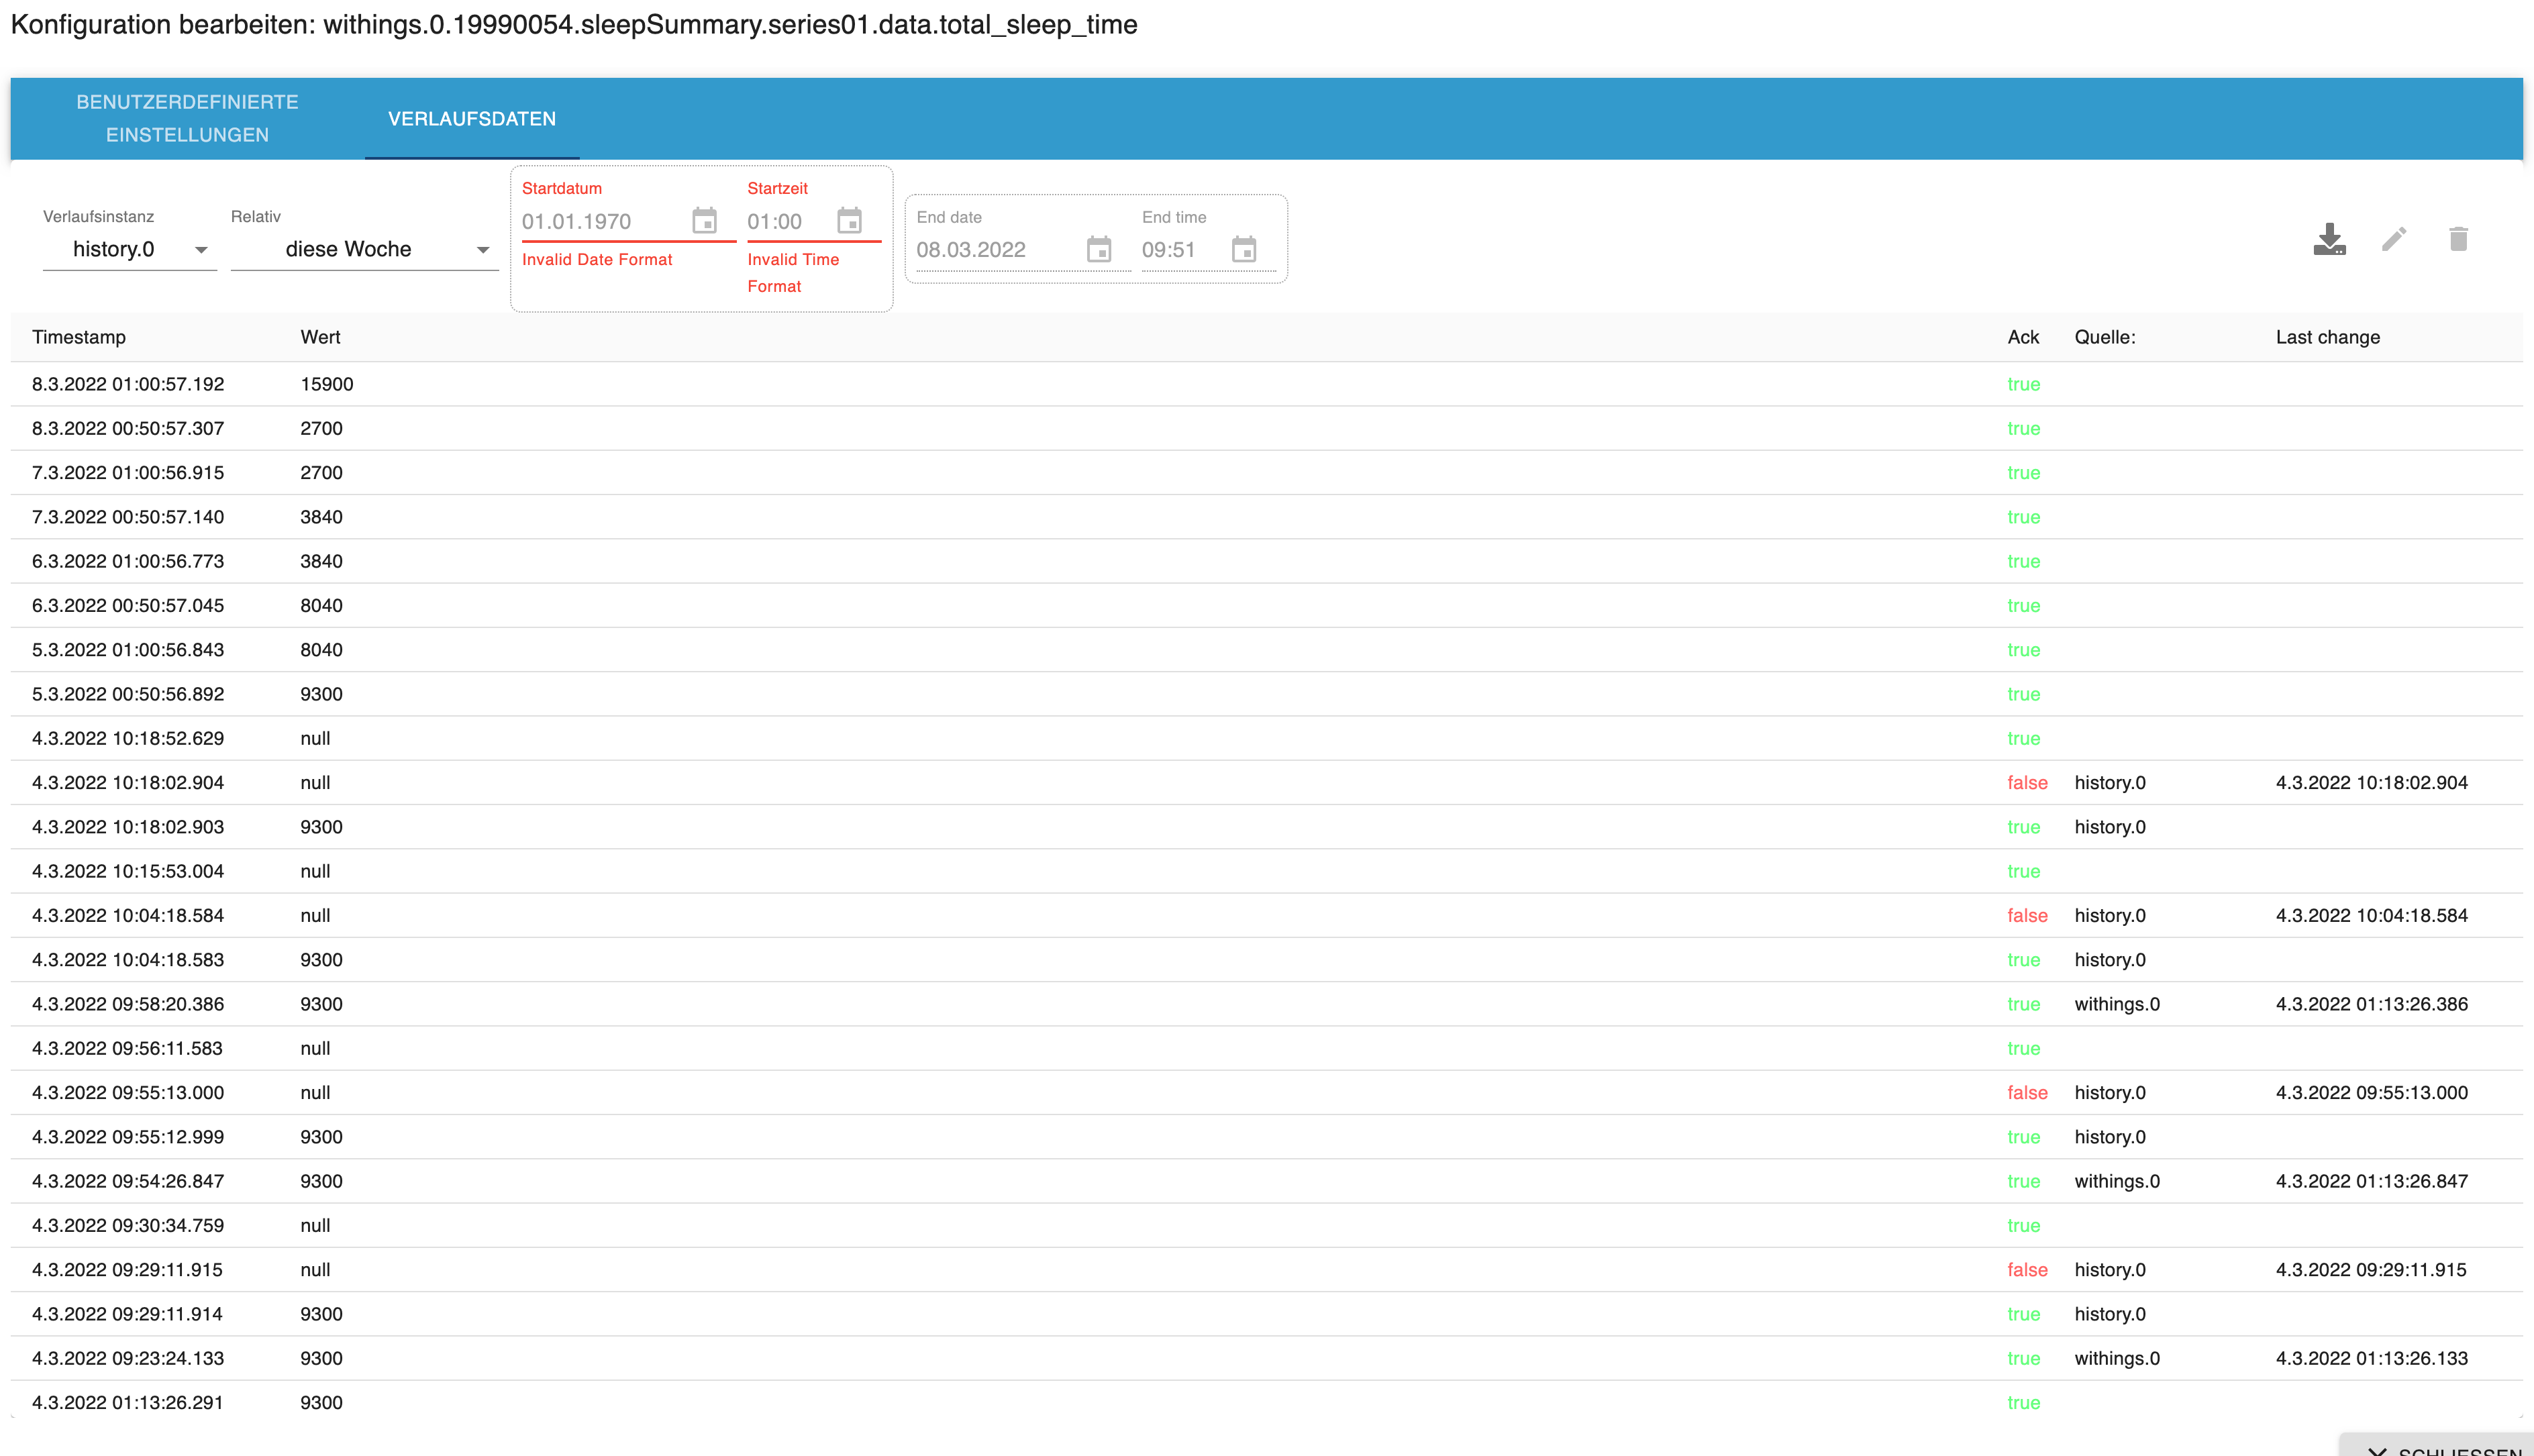Click withings.0 source in row 09:23:24.133
The image size is (2534, 1456).
coord(2117,1358)
